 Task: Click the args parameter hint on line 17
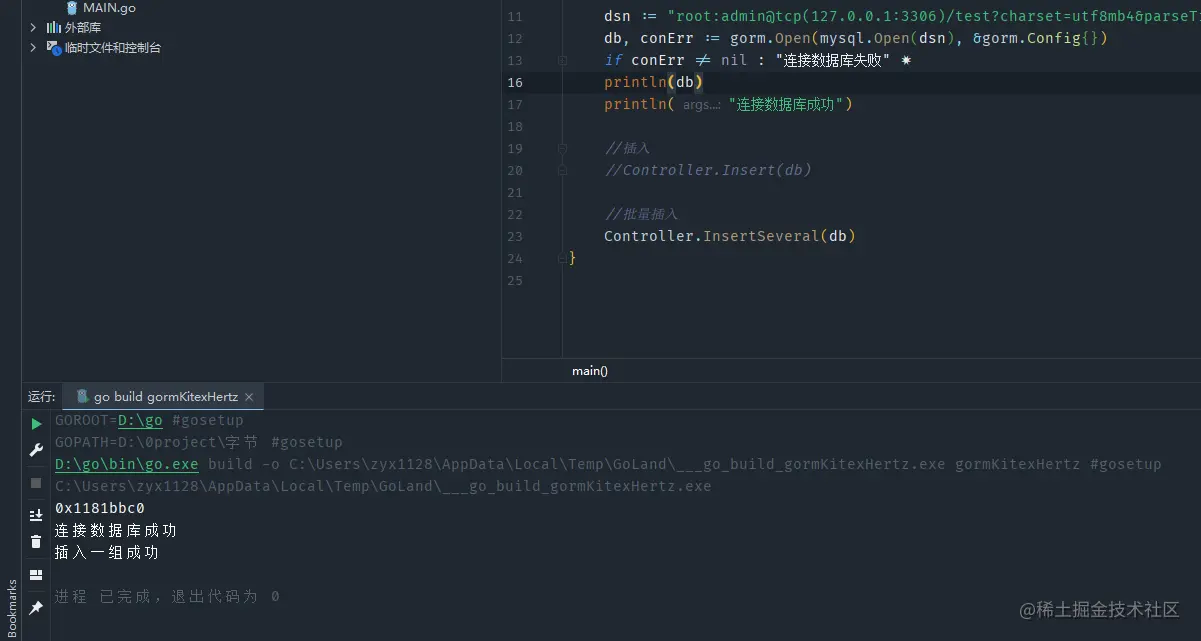pyautogui.click(x=702, y=104)
